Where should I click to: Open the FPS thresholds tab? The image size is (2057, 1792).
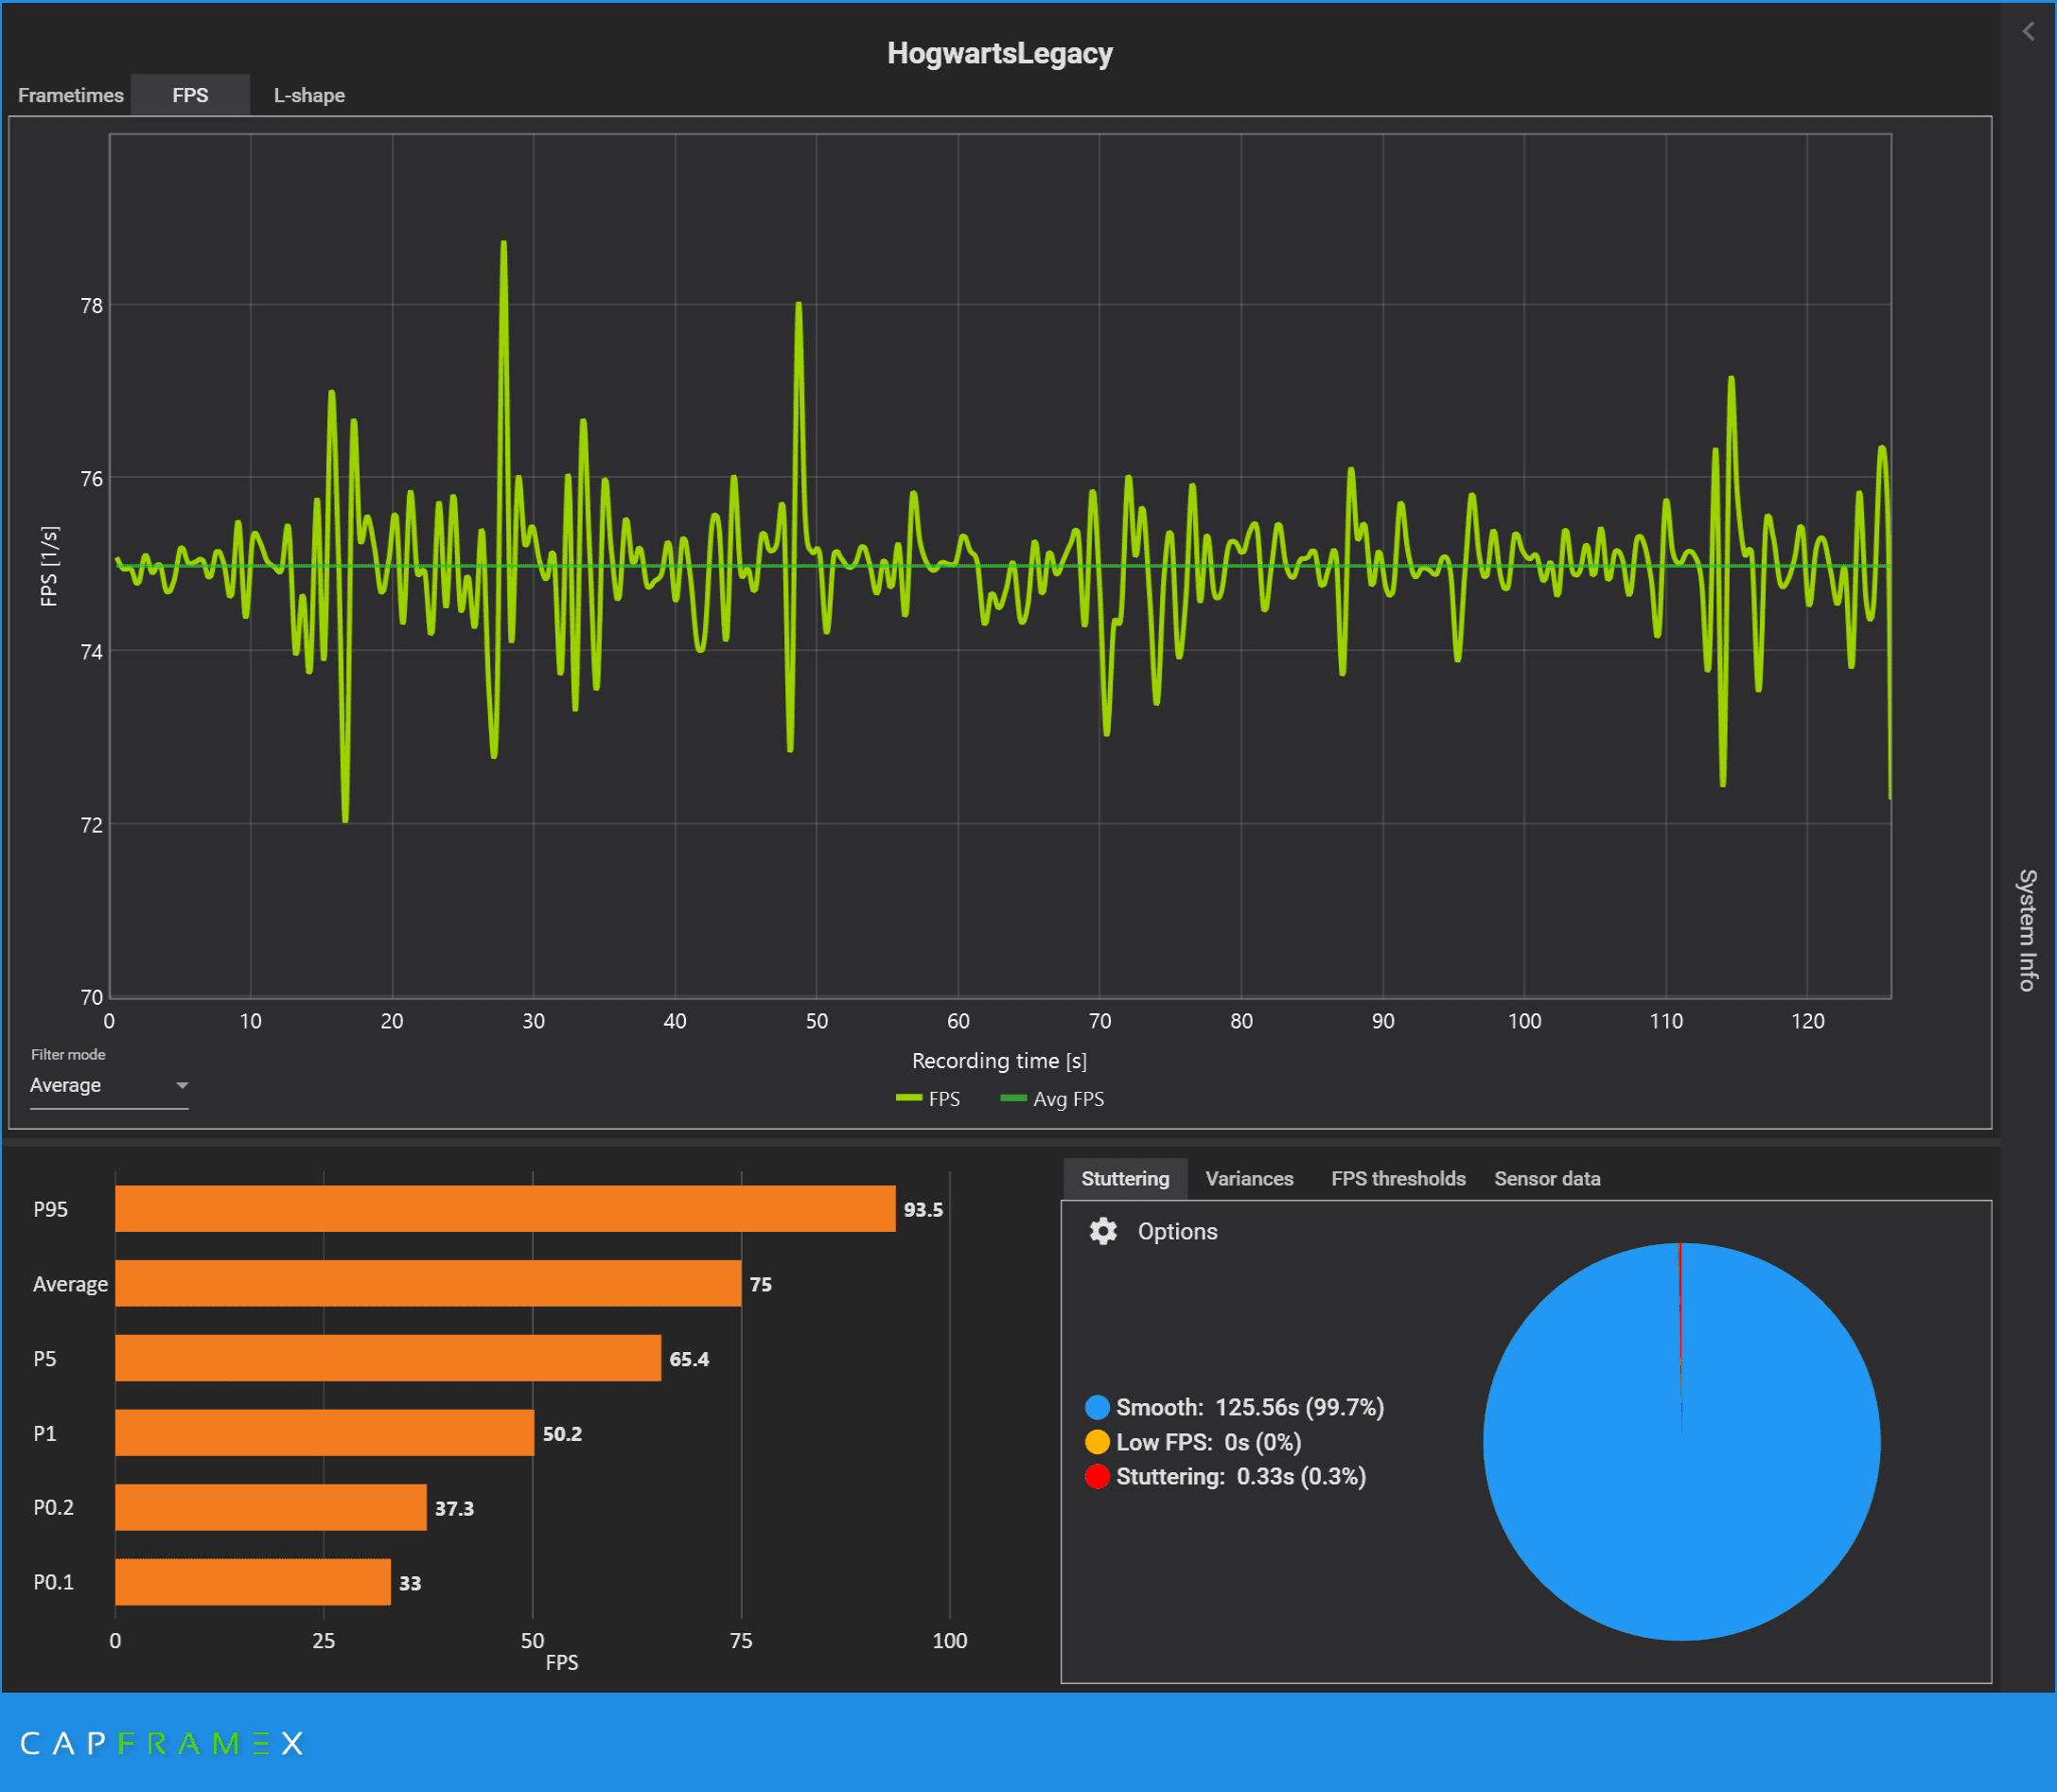coord(1398,1179)
